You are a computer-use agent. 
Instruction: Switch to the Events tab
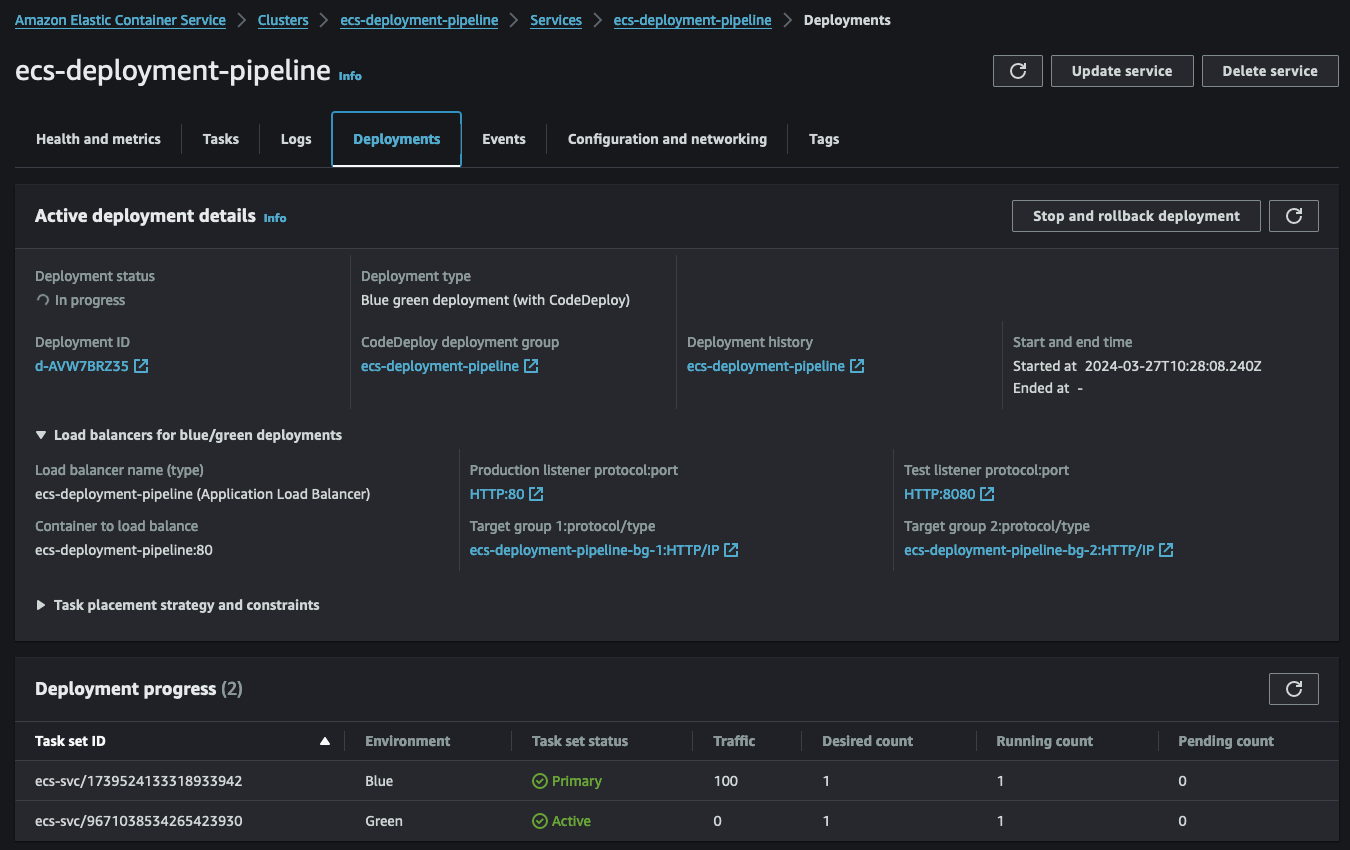[503, 139]
